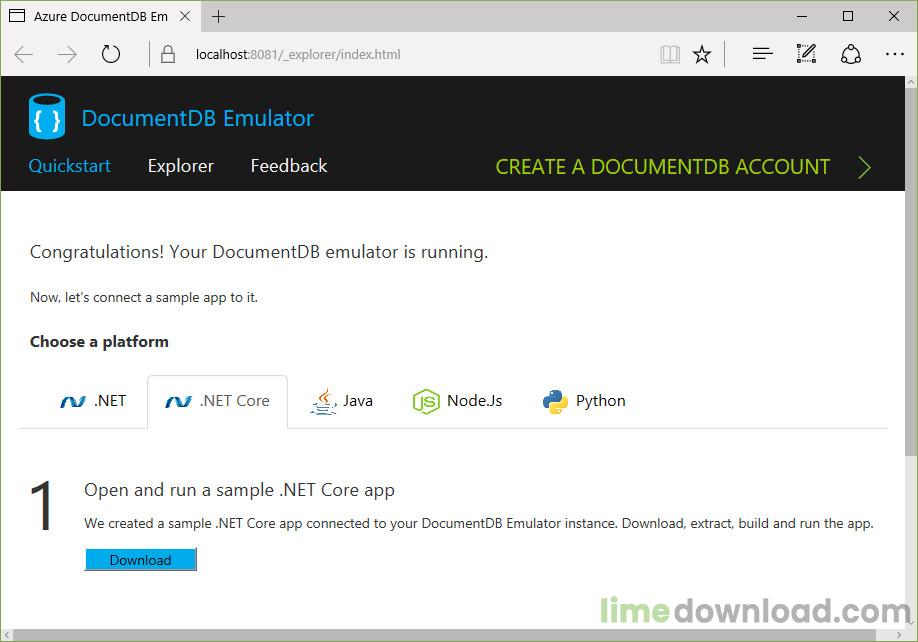Image resolution: width=918 pixels, height=642 pixels.
Task: Open the Explorer menu item
Action: (180, 166)
